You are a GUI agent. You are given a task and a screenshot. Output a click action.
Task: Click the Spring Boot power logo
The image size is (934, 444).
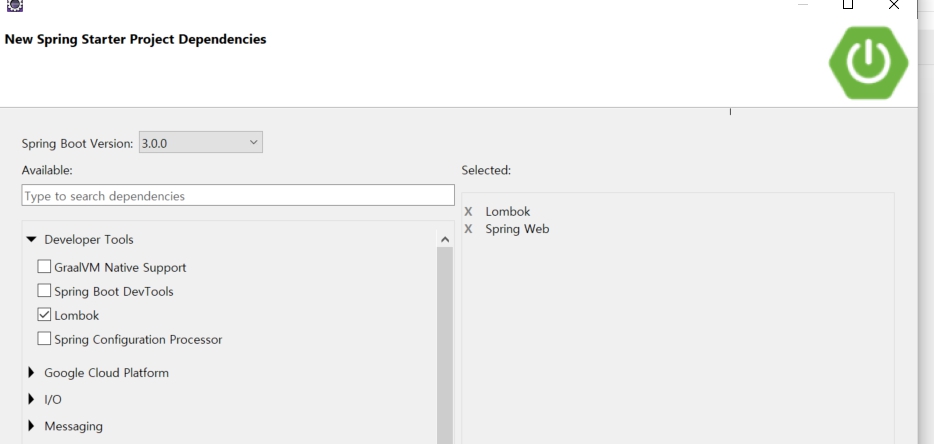(868, 63)
